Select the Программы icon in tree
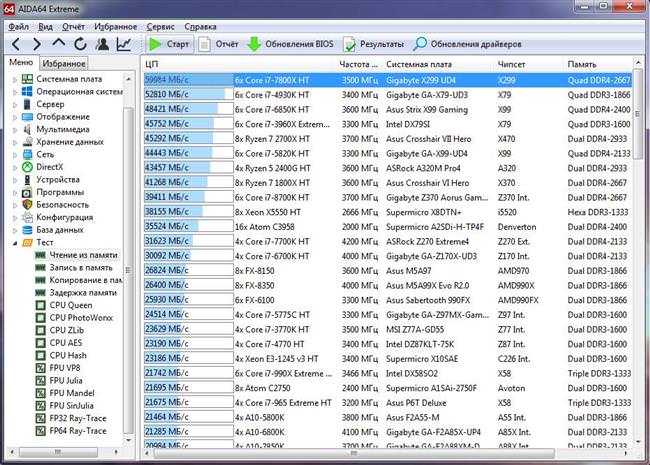The image size is (650, 465). pos(27,192)
